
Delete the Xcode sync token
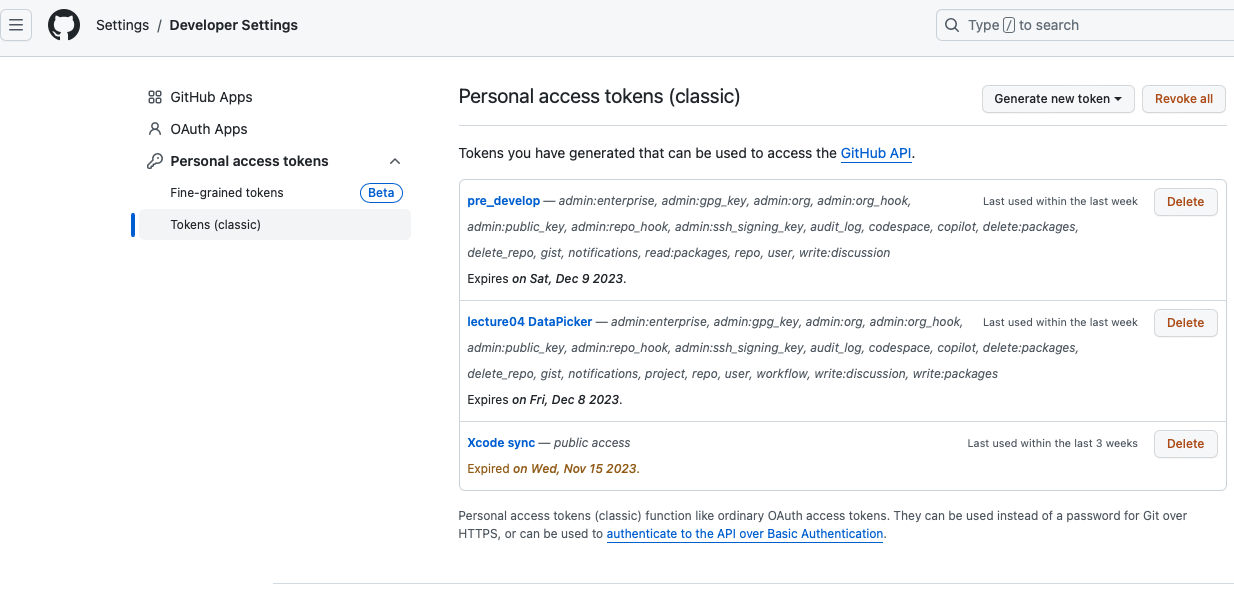[1185, 443]
